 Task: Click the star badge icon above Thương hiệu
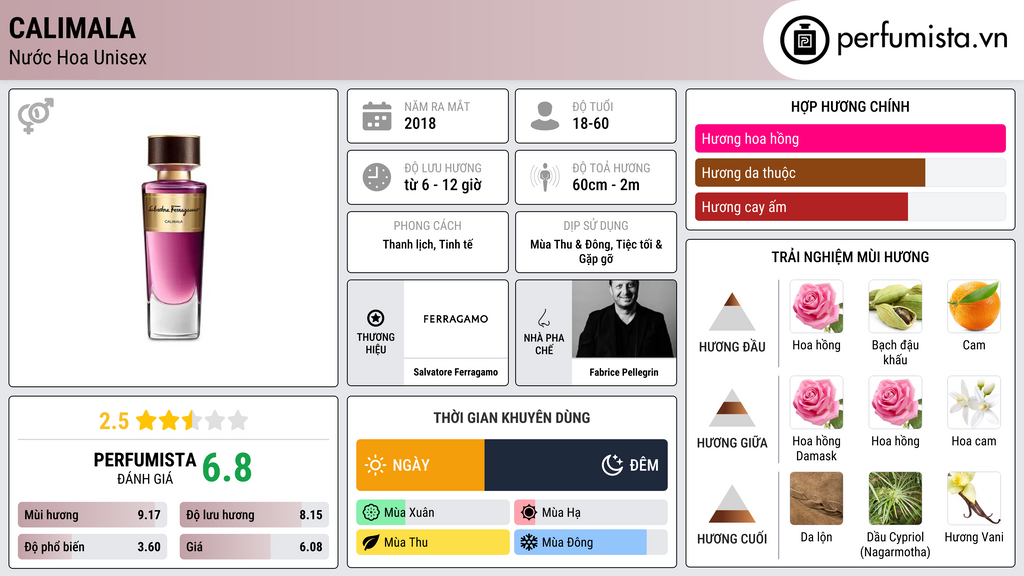(x=376, y=318)
